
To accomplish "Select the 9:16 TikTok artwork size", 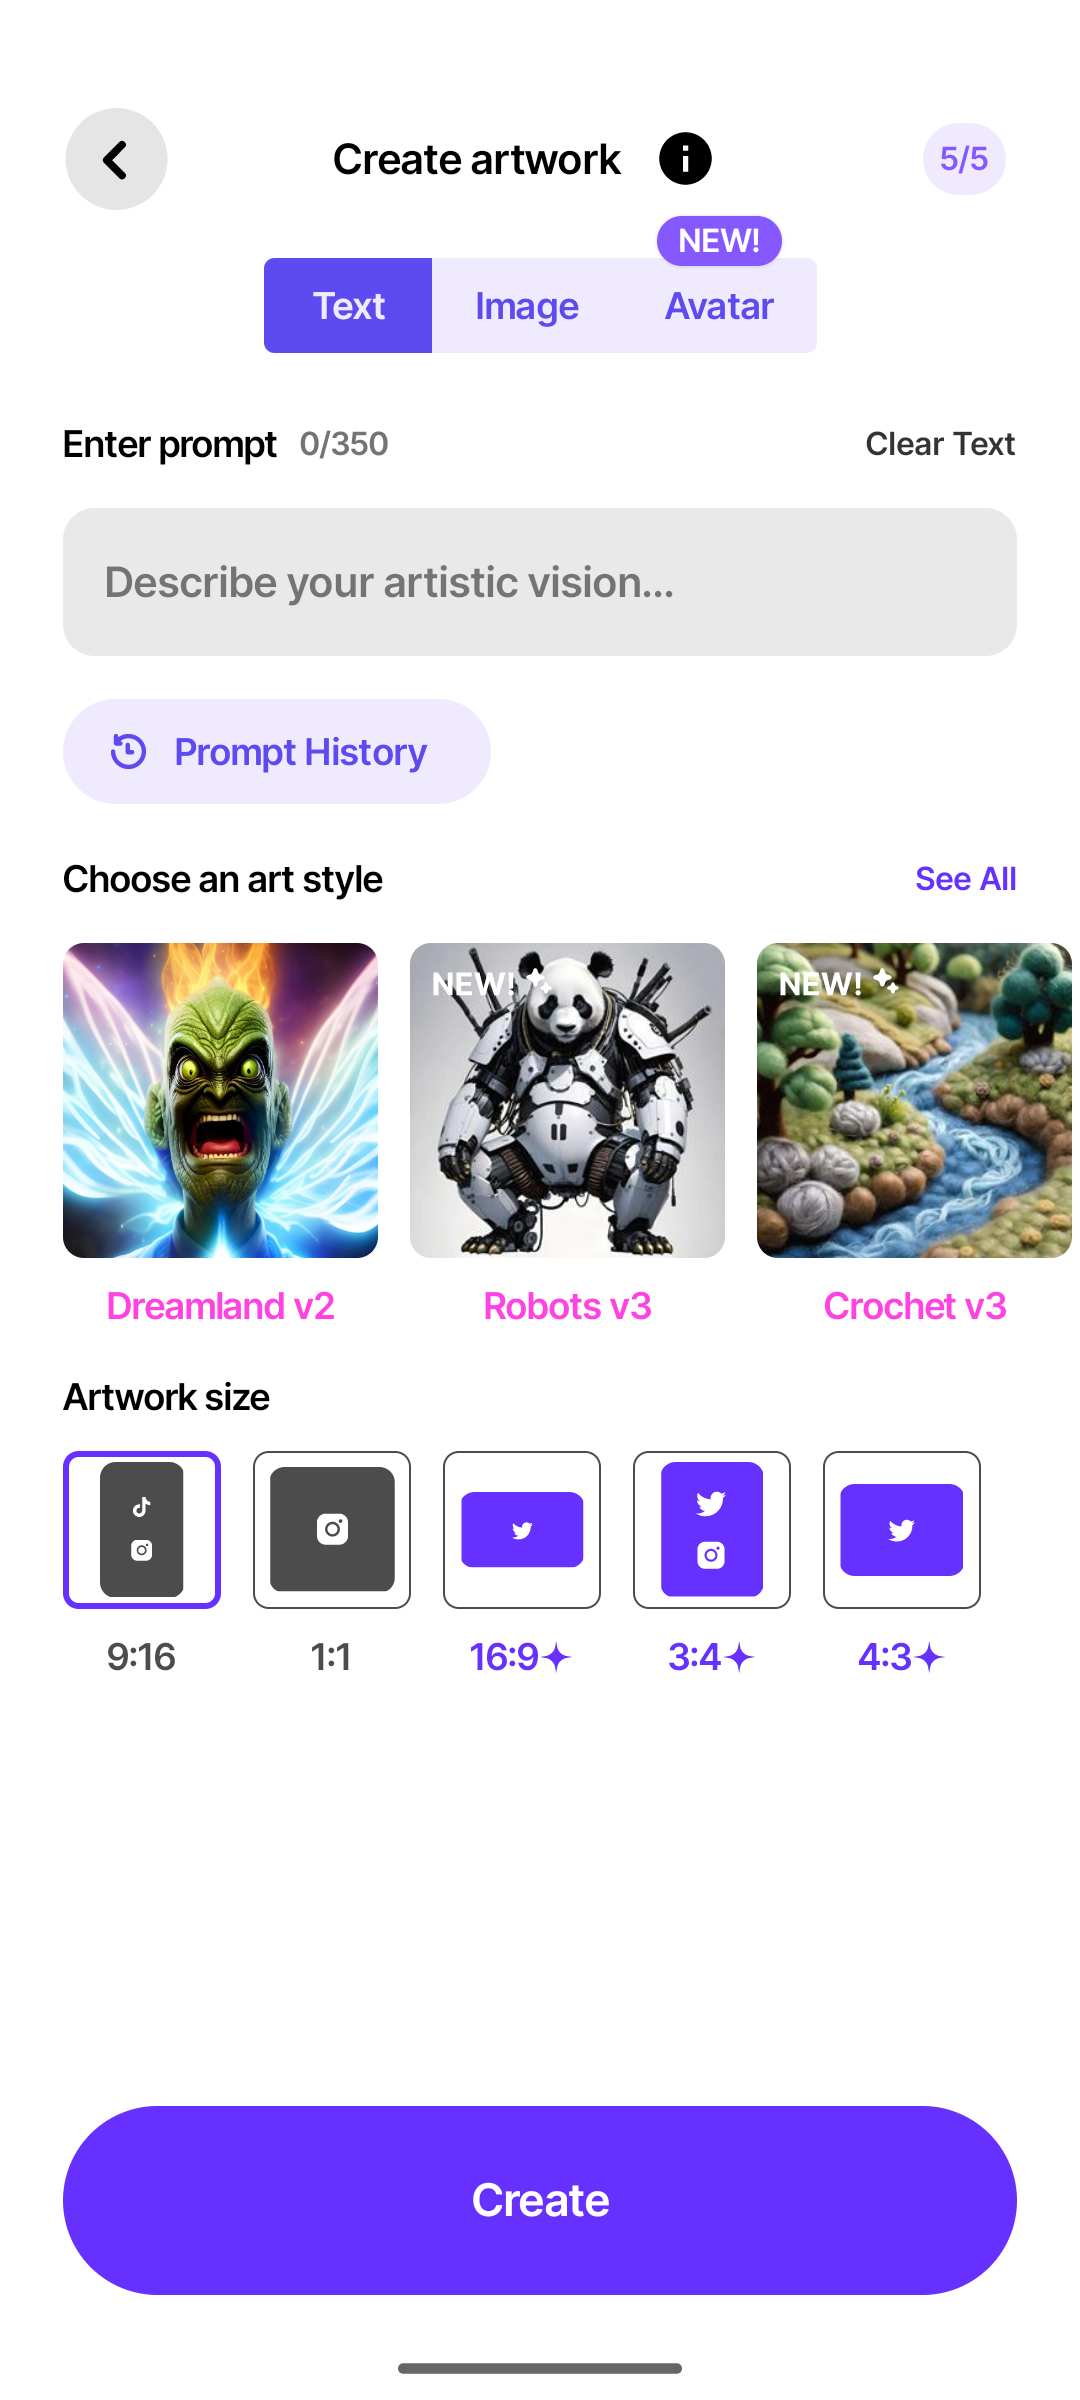I will coord(142,1530).
